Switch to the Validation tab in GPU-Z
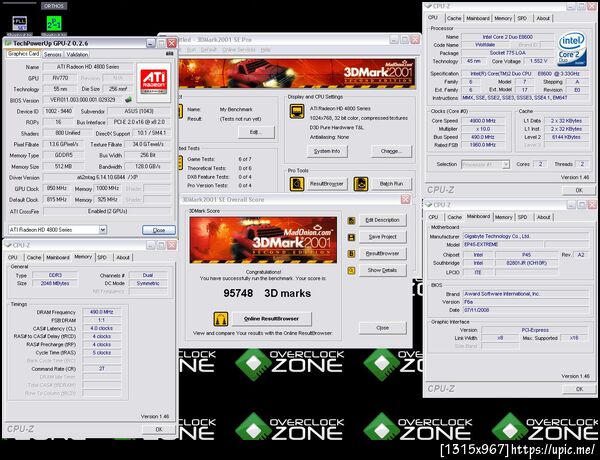Viewport: 600px width, 460px height. pyautogui.click(x=77, y=55)
